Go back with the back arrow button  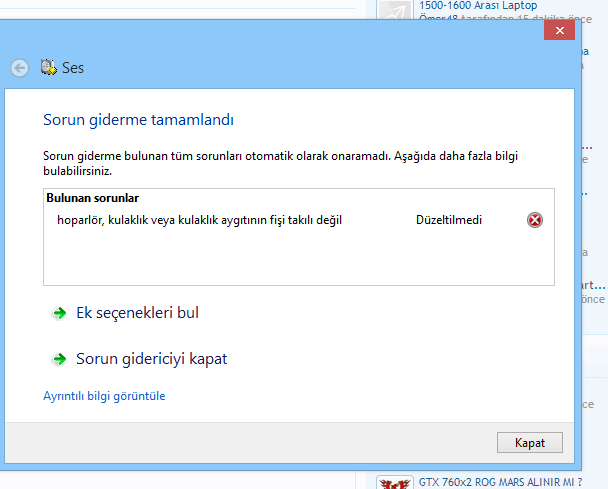pos(19,68)
